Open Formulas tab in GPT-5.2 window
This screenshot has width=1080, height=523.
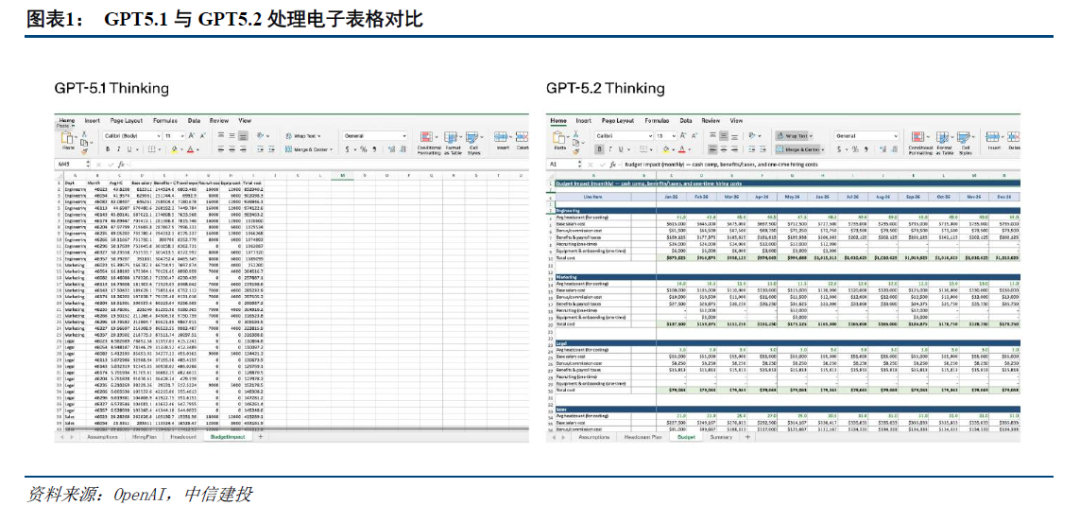[x=656, y=121]
